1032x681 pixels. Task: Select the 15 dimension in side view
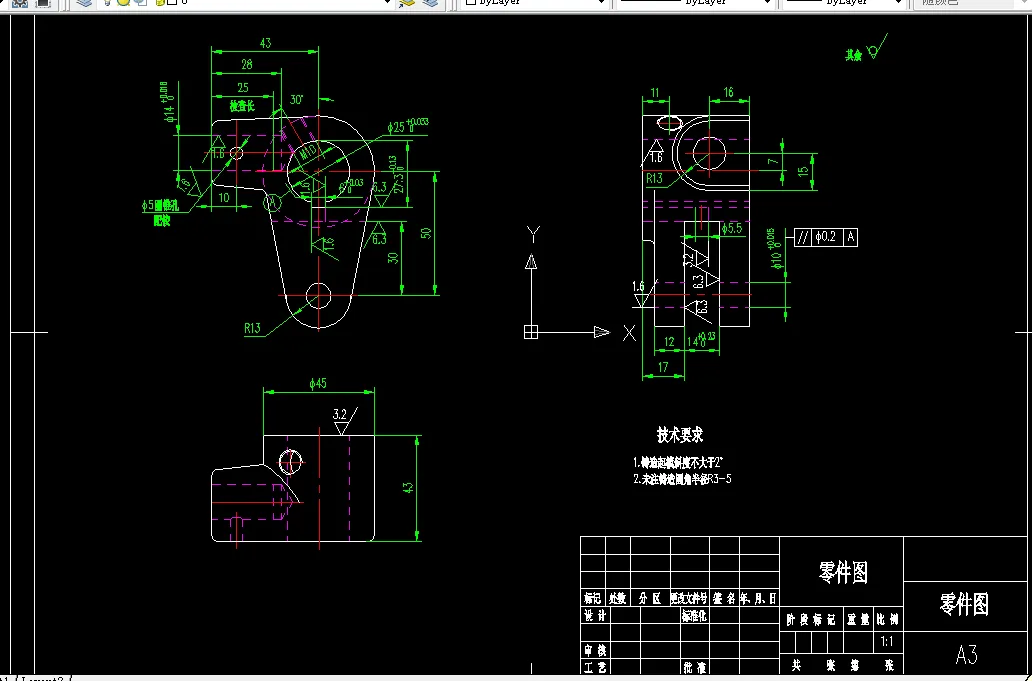coord(803,171)
